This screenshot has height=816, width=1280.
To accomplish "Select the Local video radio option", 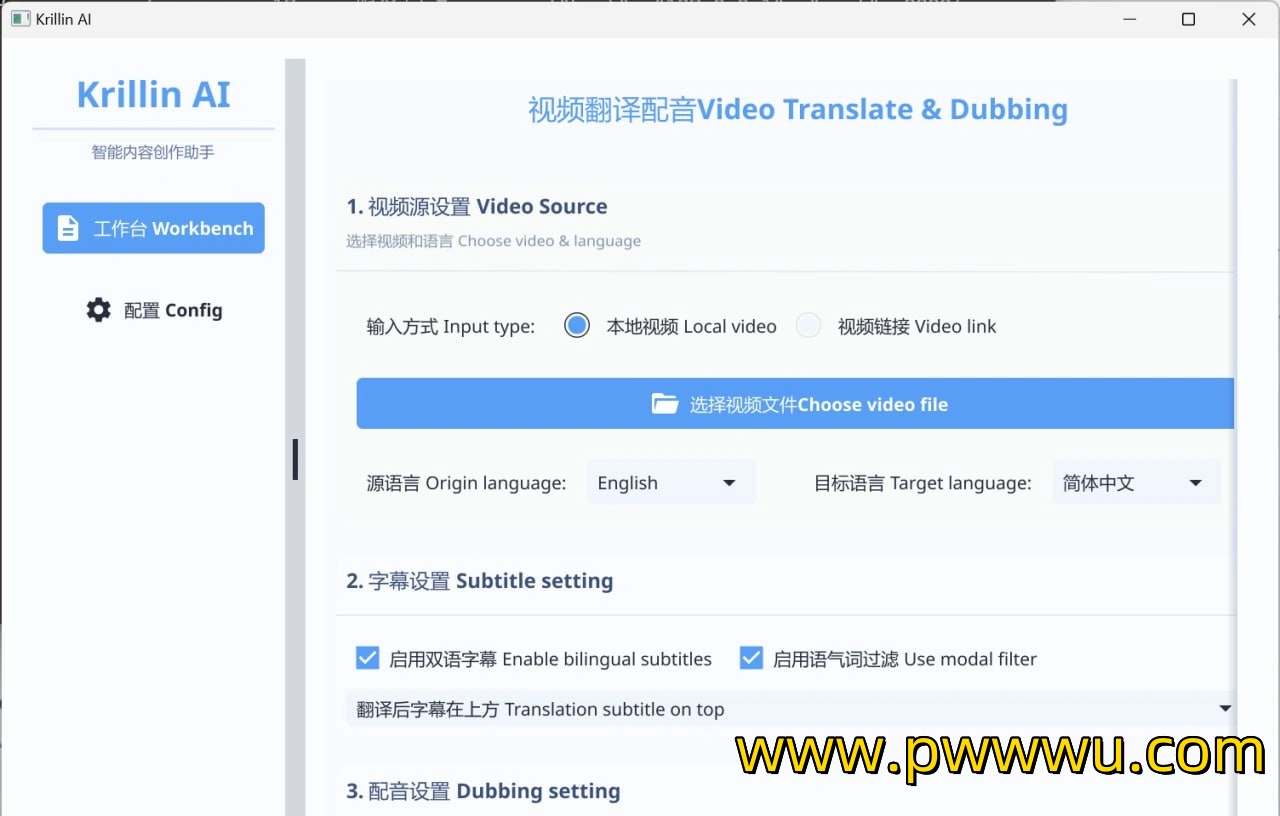I will 577,326.
